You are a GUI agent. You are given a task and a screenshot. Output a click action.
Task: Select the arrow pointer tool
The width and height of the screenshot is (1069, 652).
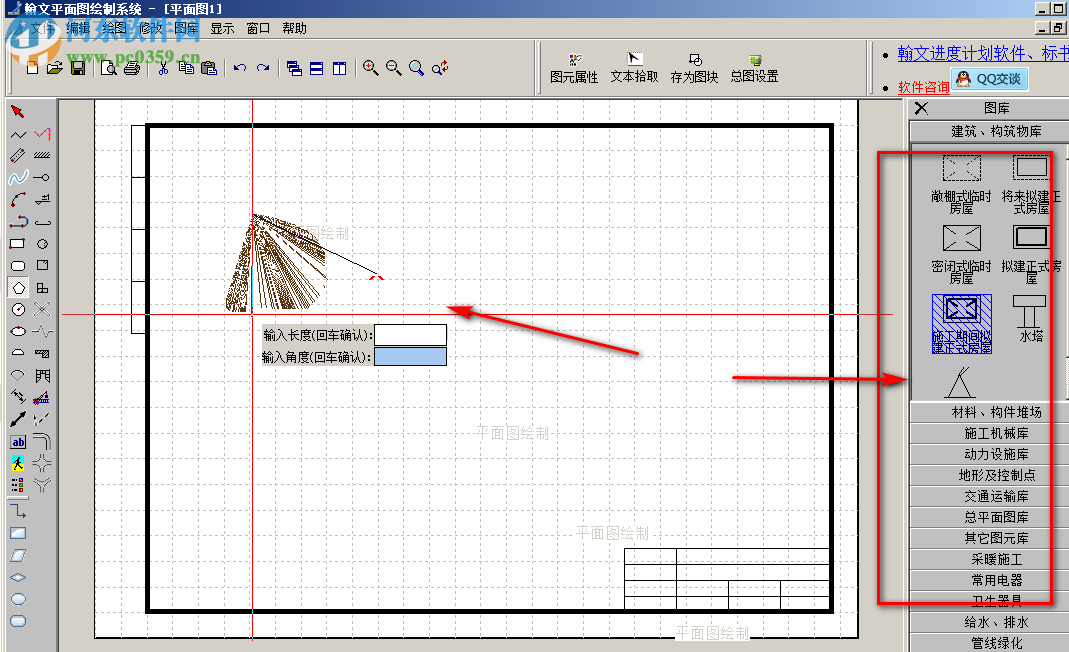[x=17, y=111]
